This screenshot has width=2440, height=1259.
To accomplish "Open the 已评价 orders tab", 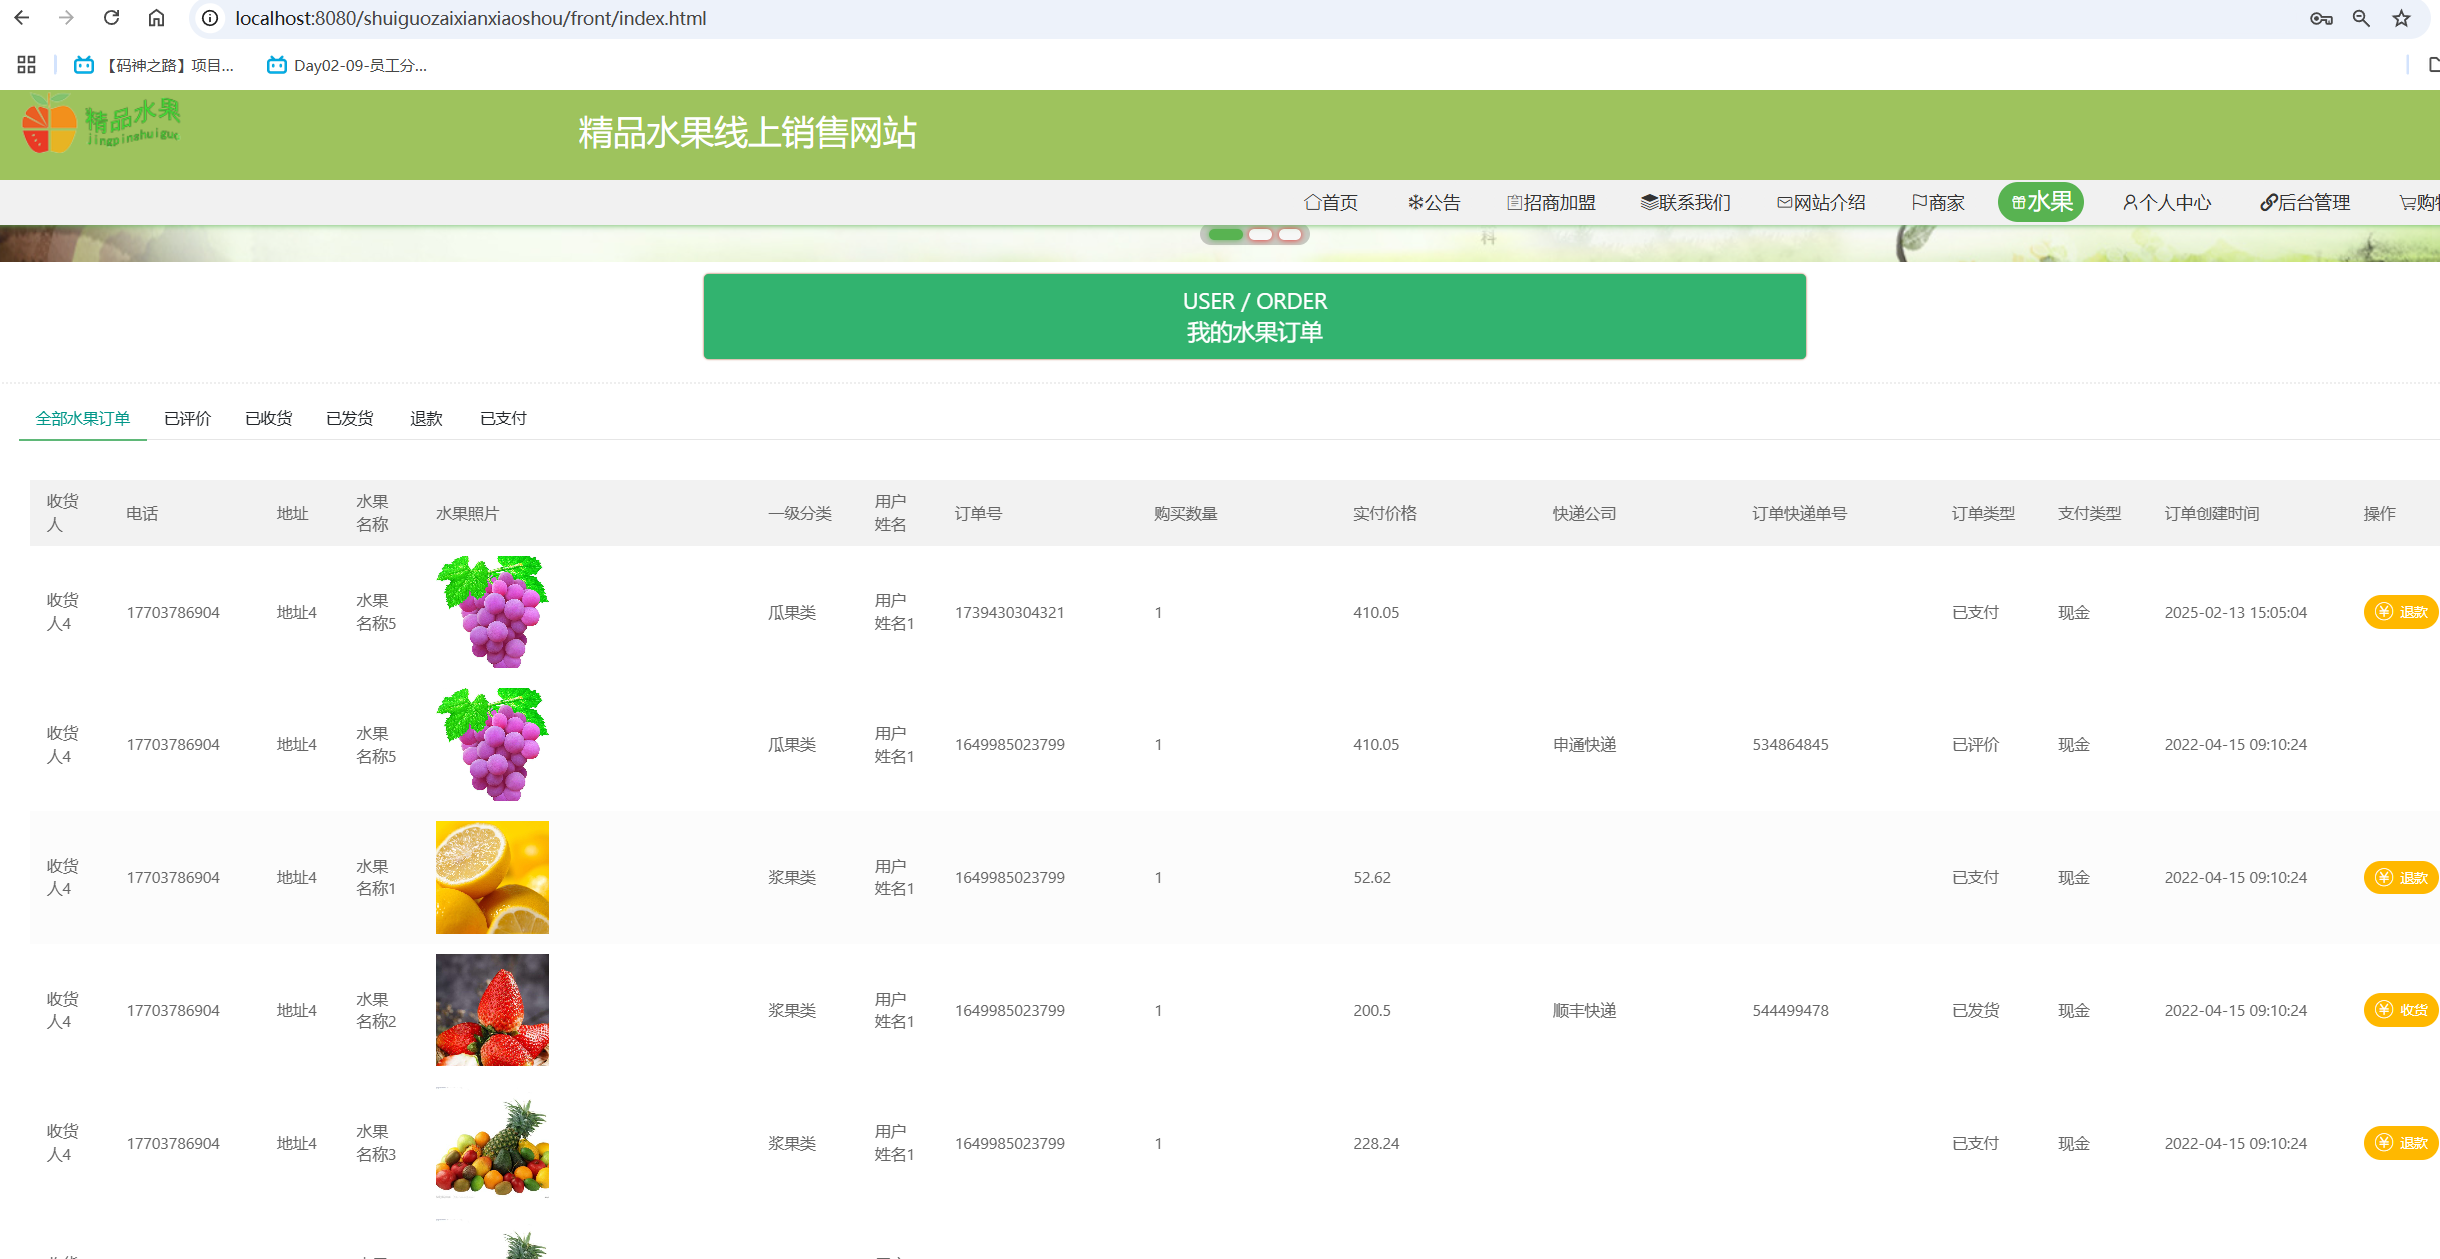I will tap(187, 418).
